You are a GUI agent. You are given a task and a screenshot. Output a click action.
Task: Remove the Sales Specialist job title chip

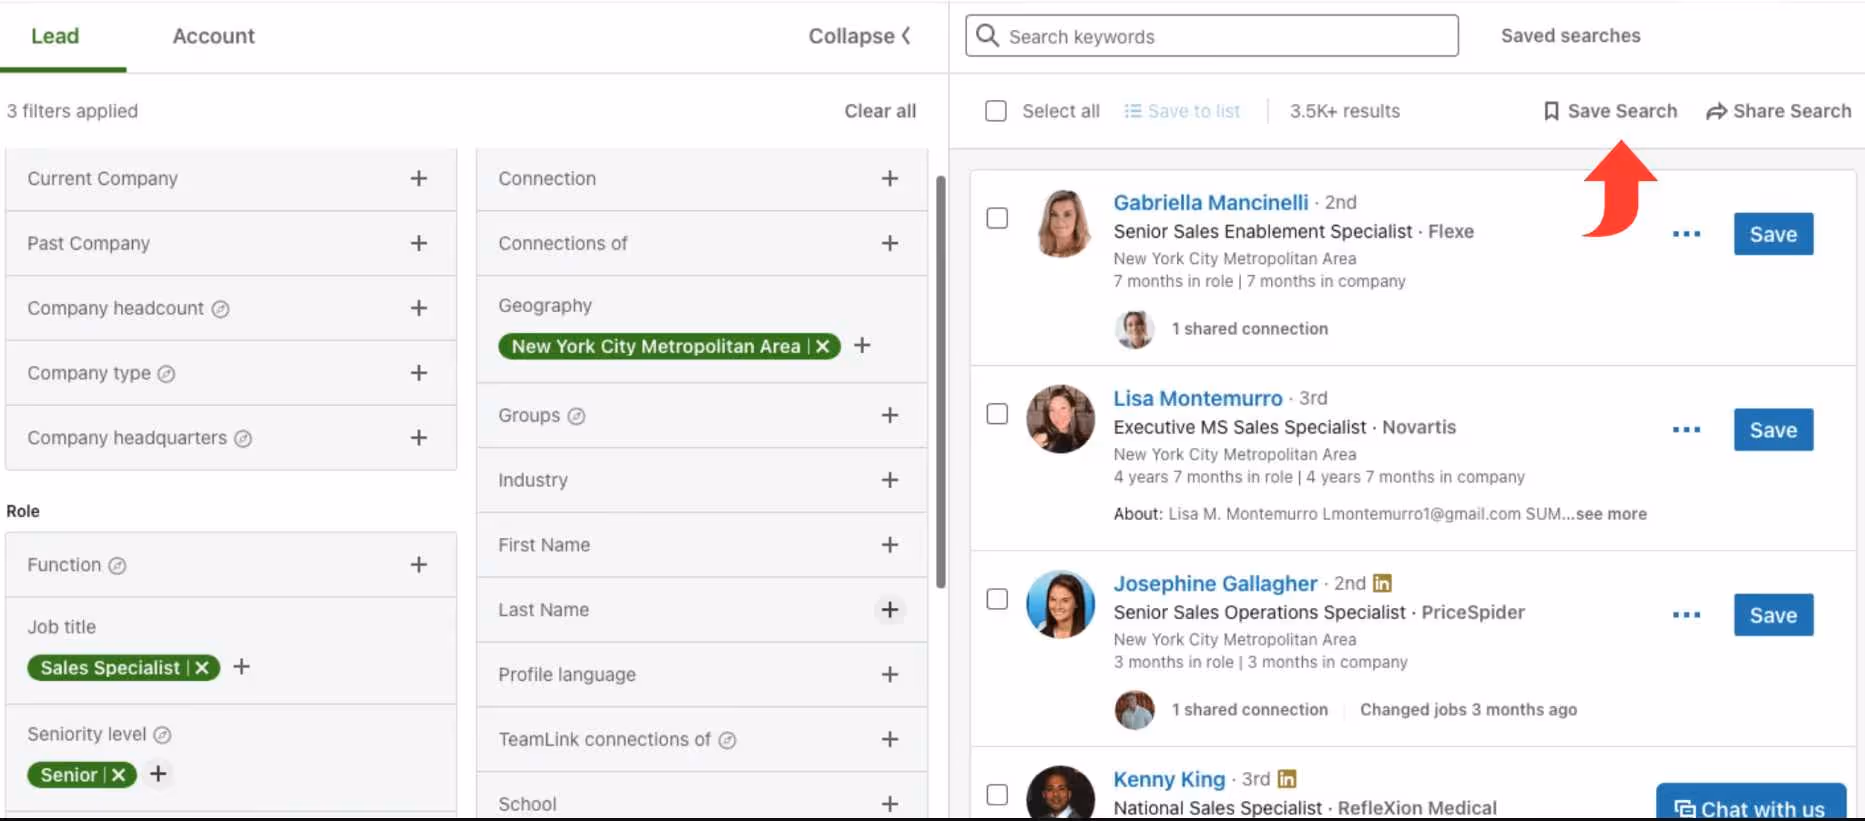click(x=202, y=668)
